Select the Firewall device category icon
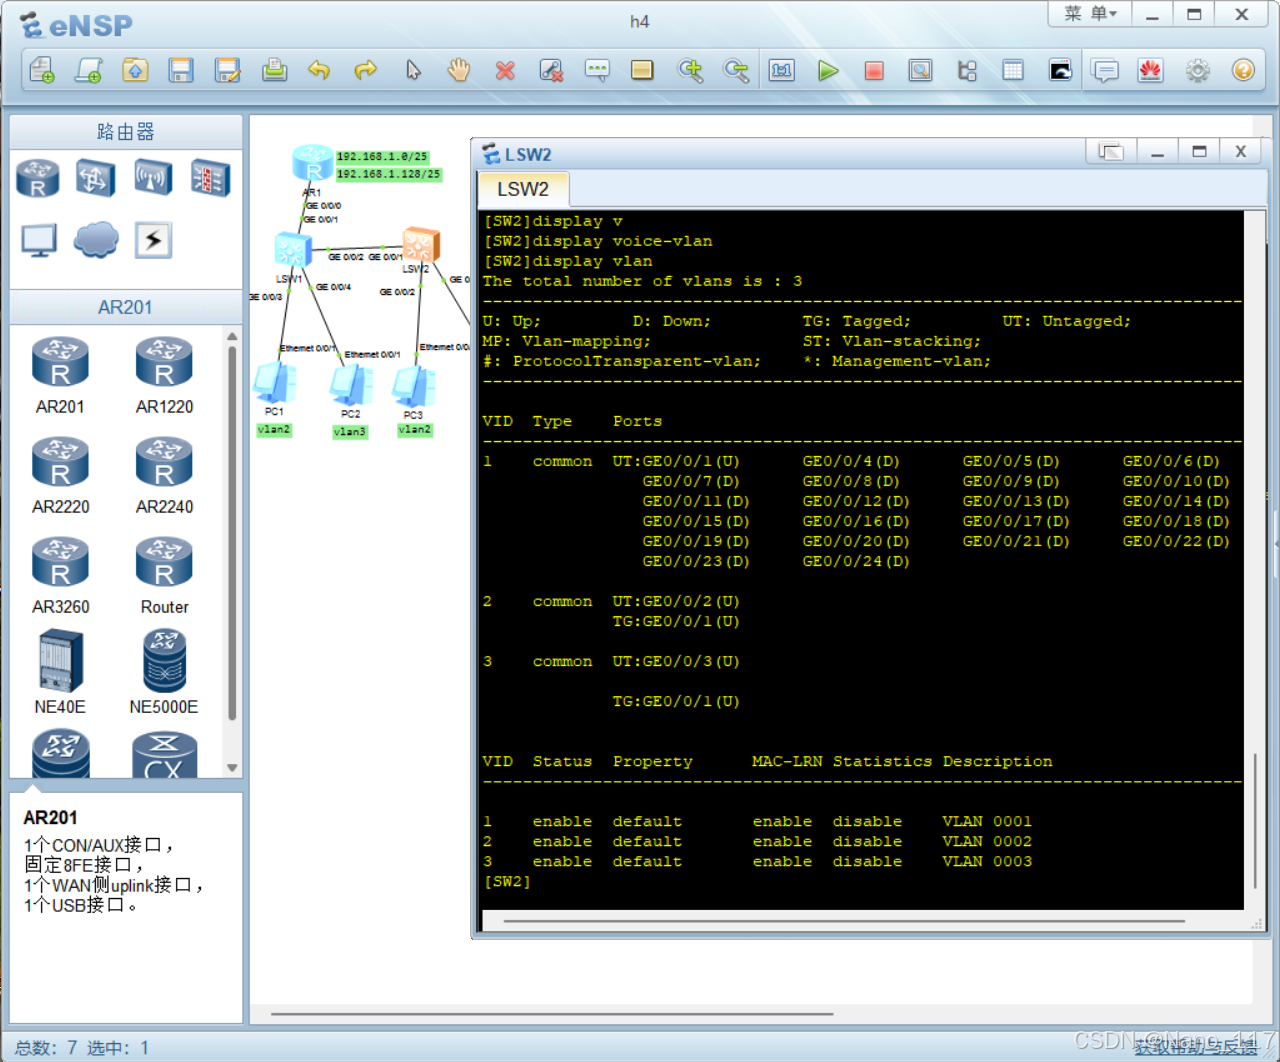The height and width of the screenshot is (1062, 1280). pyautogui.click(x=211, y=179)
